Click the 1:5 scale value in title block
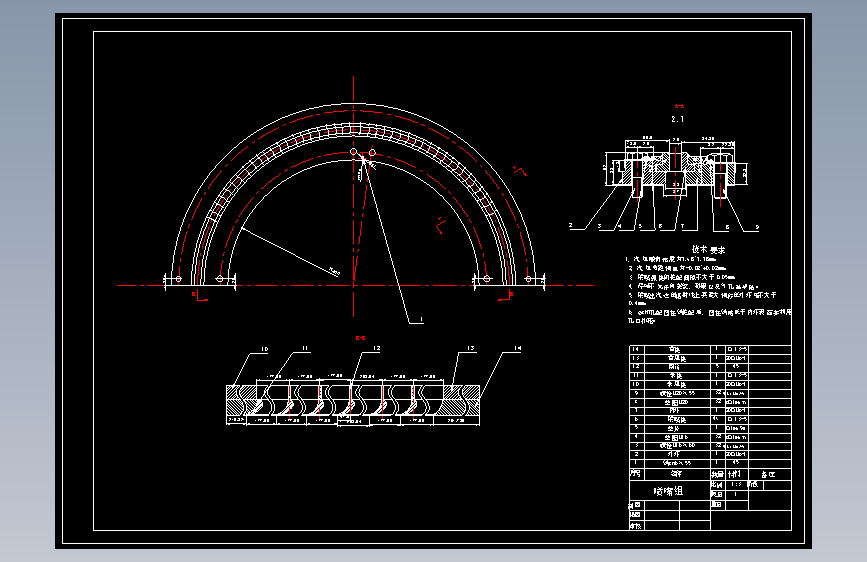Image resolution: width=867 pixels, height=562 pixels. point(736,484)
